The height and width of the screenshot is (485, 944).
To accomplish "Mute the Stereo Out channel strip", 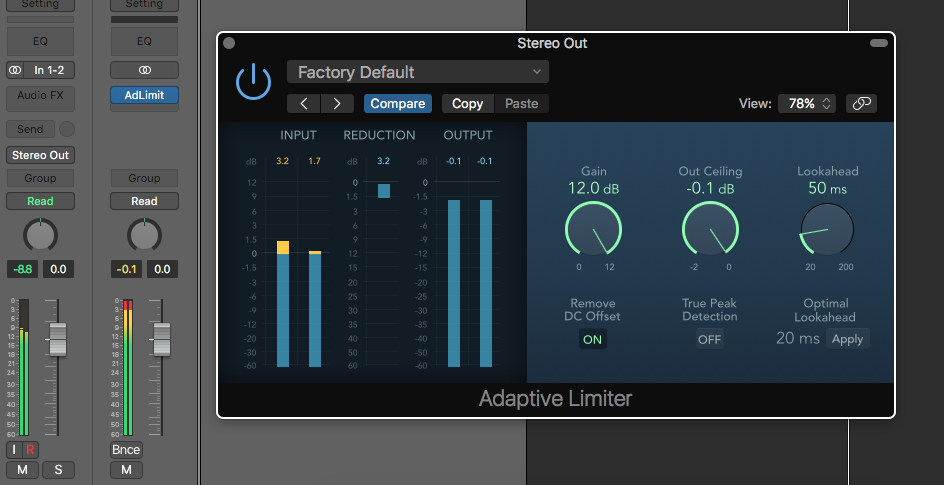I will [x=126, y=470].
